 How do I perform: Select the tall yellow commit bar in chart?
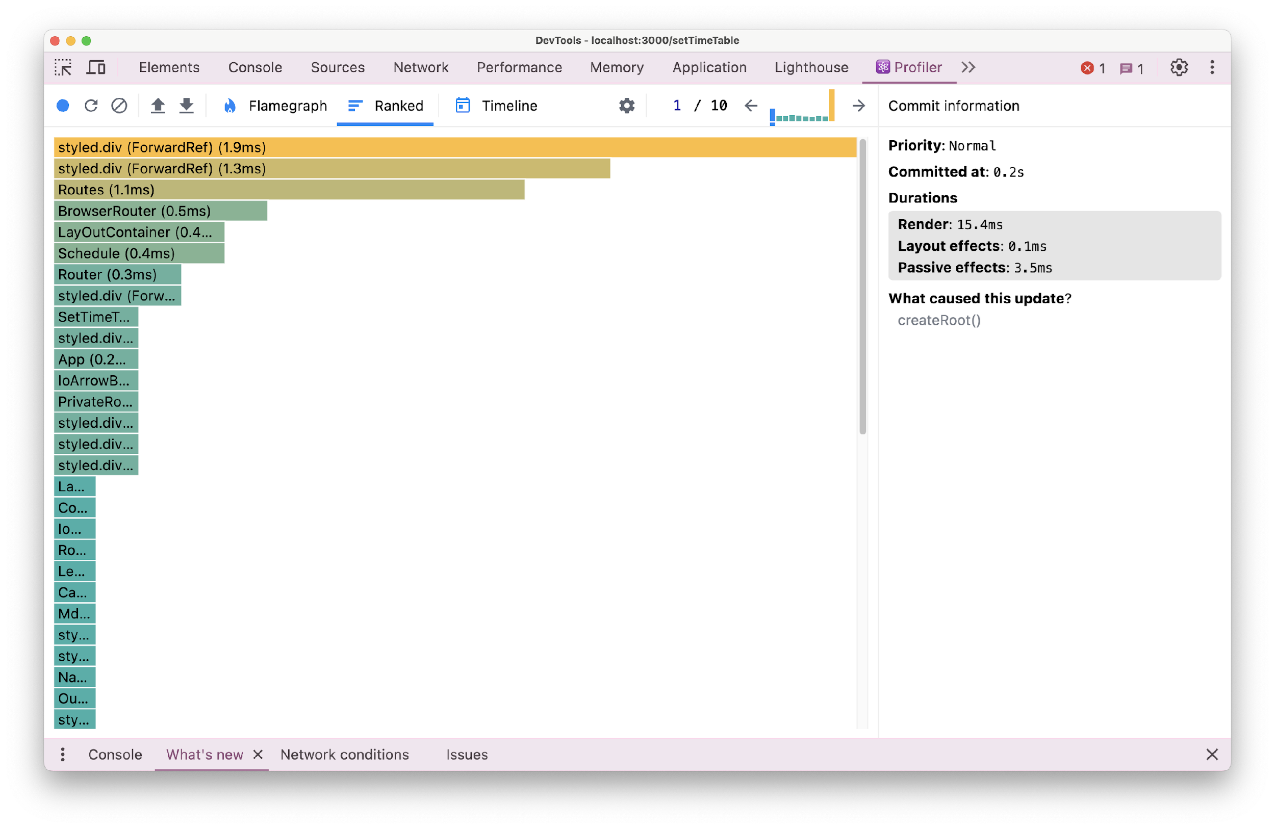pos(831,106)
